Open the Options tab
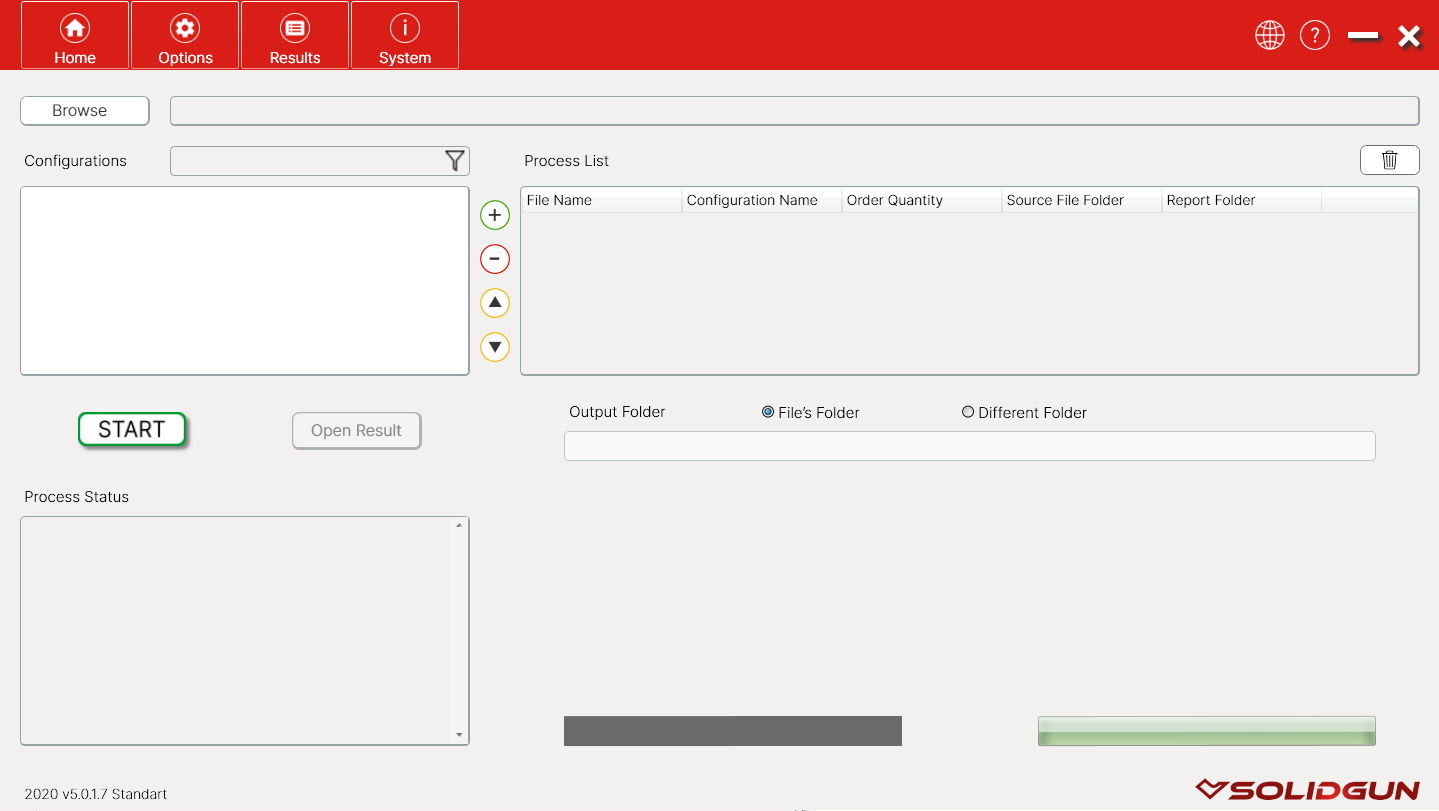 point(185,36)
